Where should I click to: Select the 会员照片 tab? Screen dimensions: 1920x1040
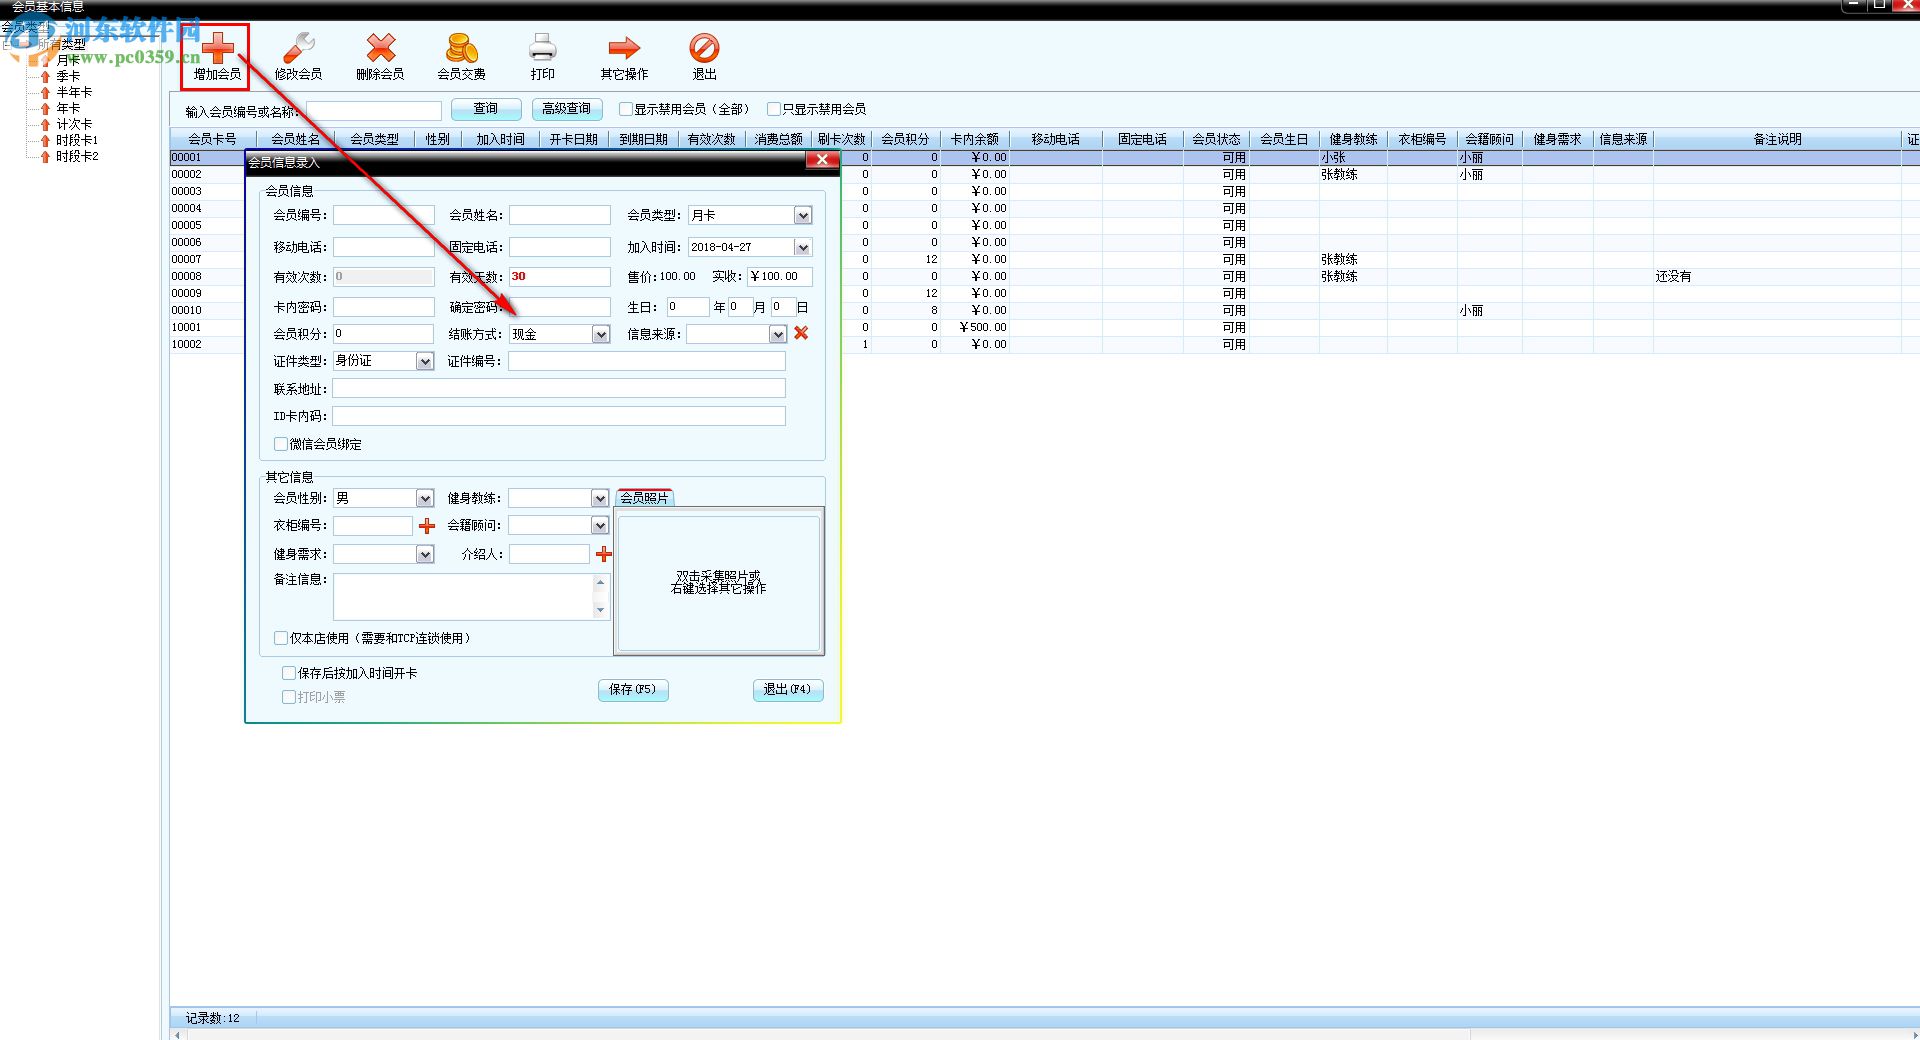point(644,497)
